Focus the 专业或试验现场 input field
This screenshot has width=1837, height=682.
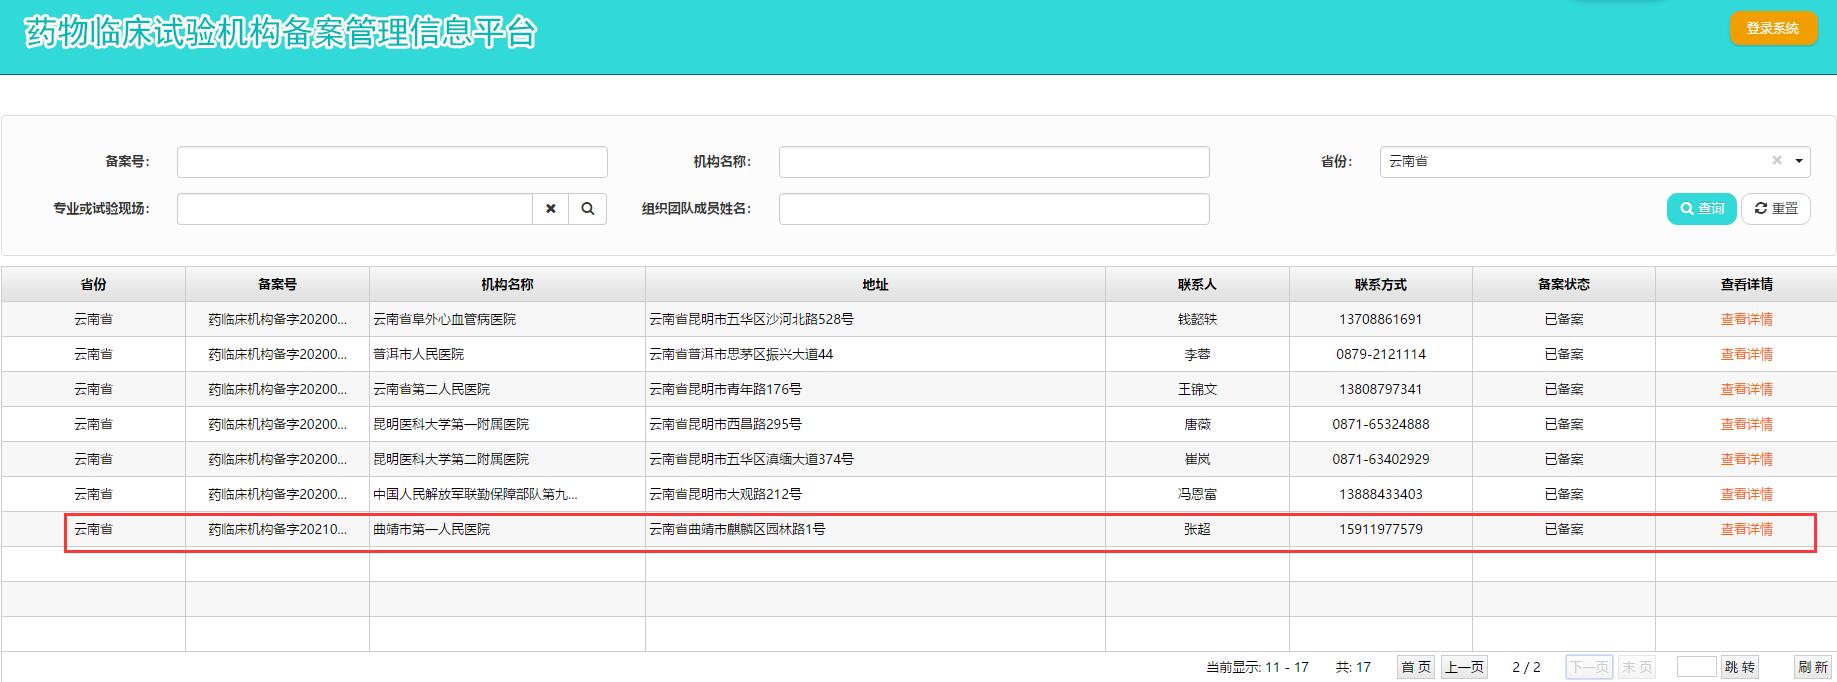(x=355, y=208)
